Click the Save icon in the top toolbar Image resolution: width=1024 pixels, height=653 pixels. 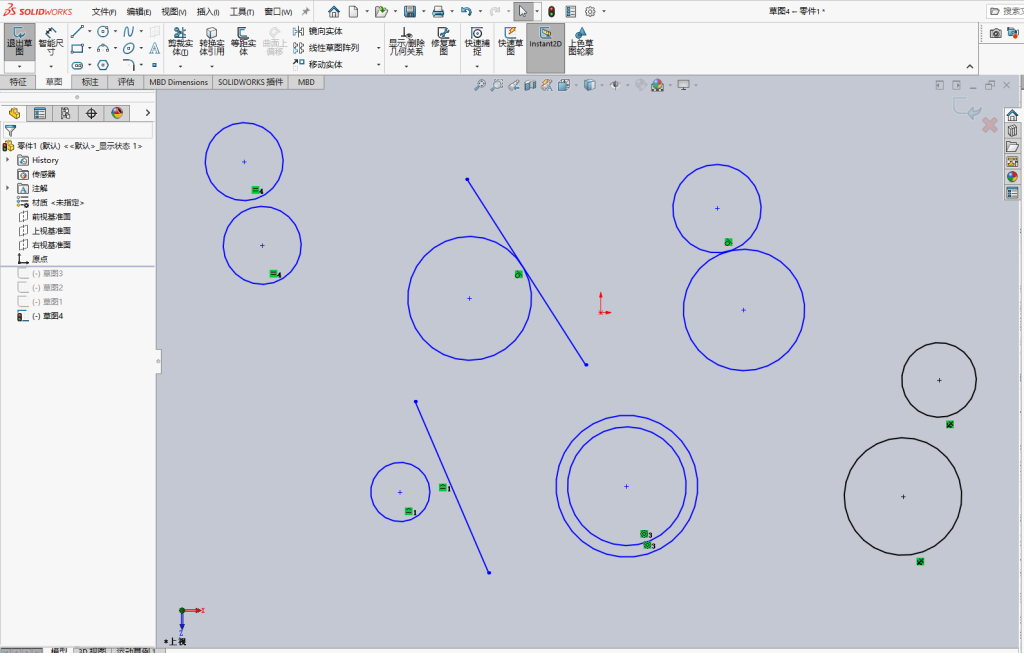click(409, 12)
